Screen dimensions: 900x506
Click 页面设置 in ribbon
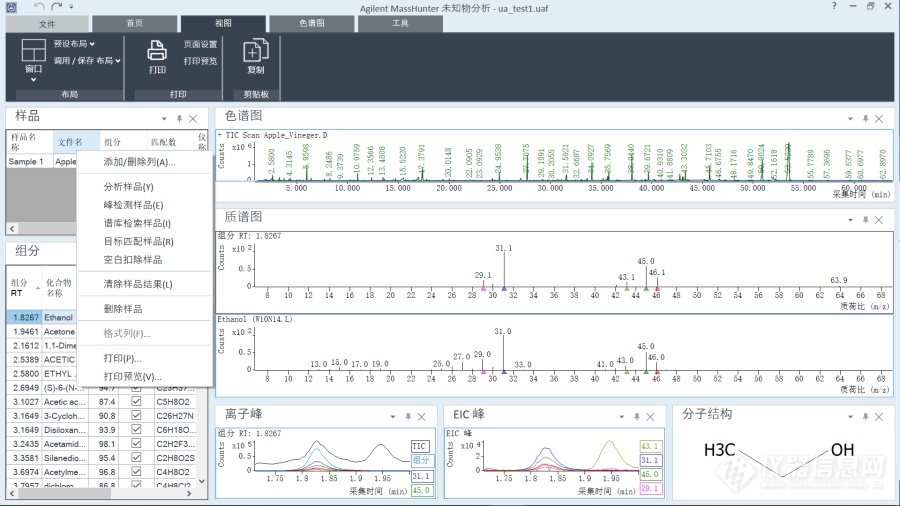pos(200,44)
